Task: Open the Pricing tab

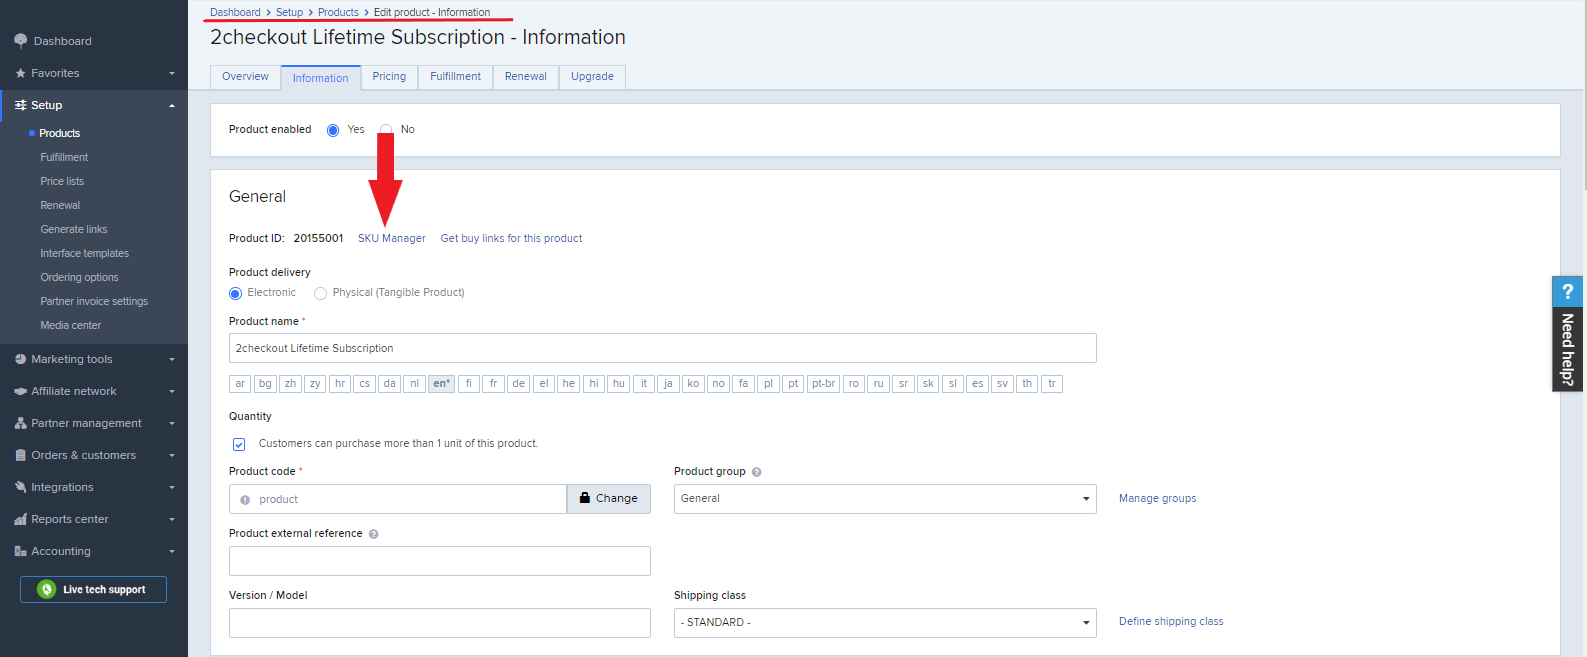Action: pos(389,77)
